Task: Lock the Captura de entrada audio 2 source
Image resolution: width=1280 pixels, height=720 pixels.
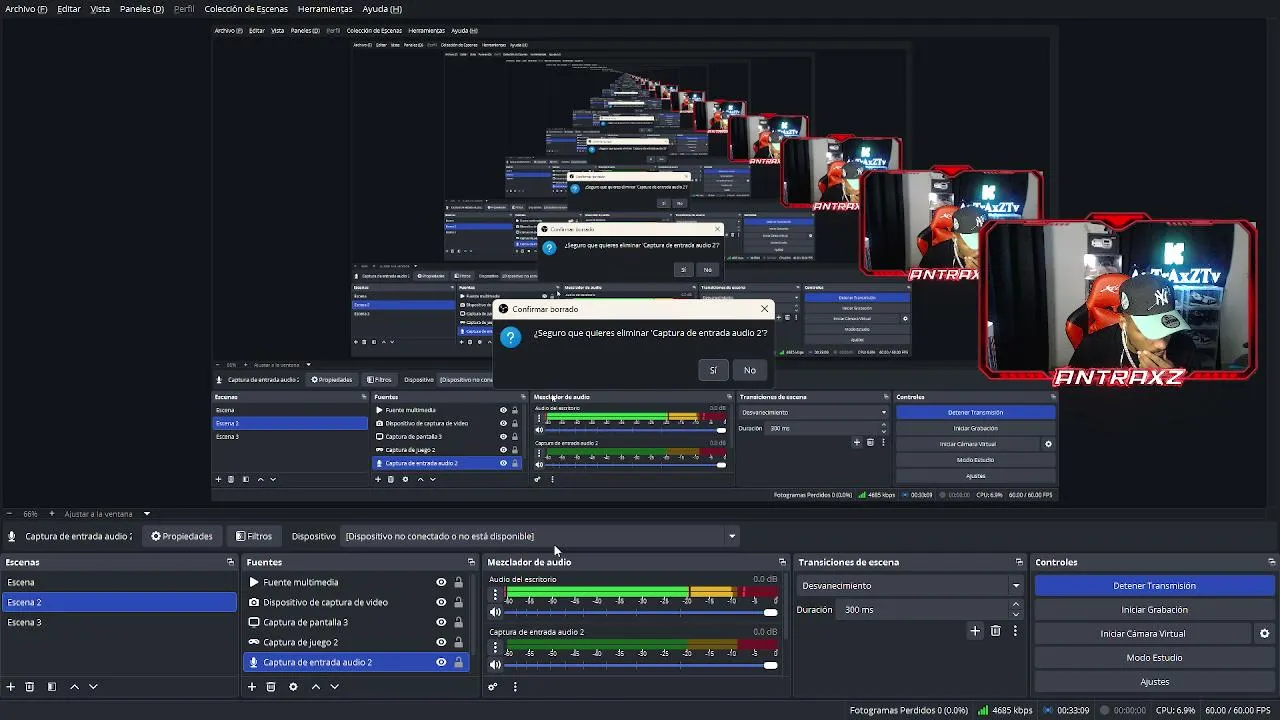Action: [459, 662]
